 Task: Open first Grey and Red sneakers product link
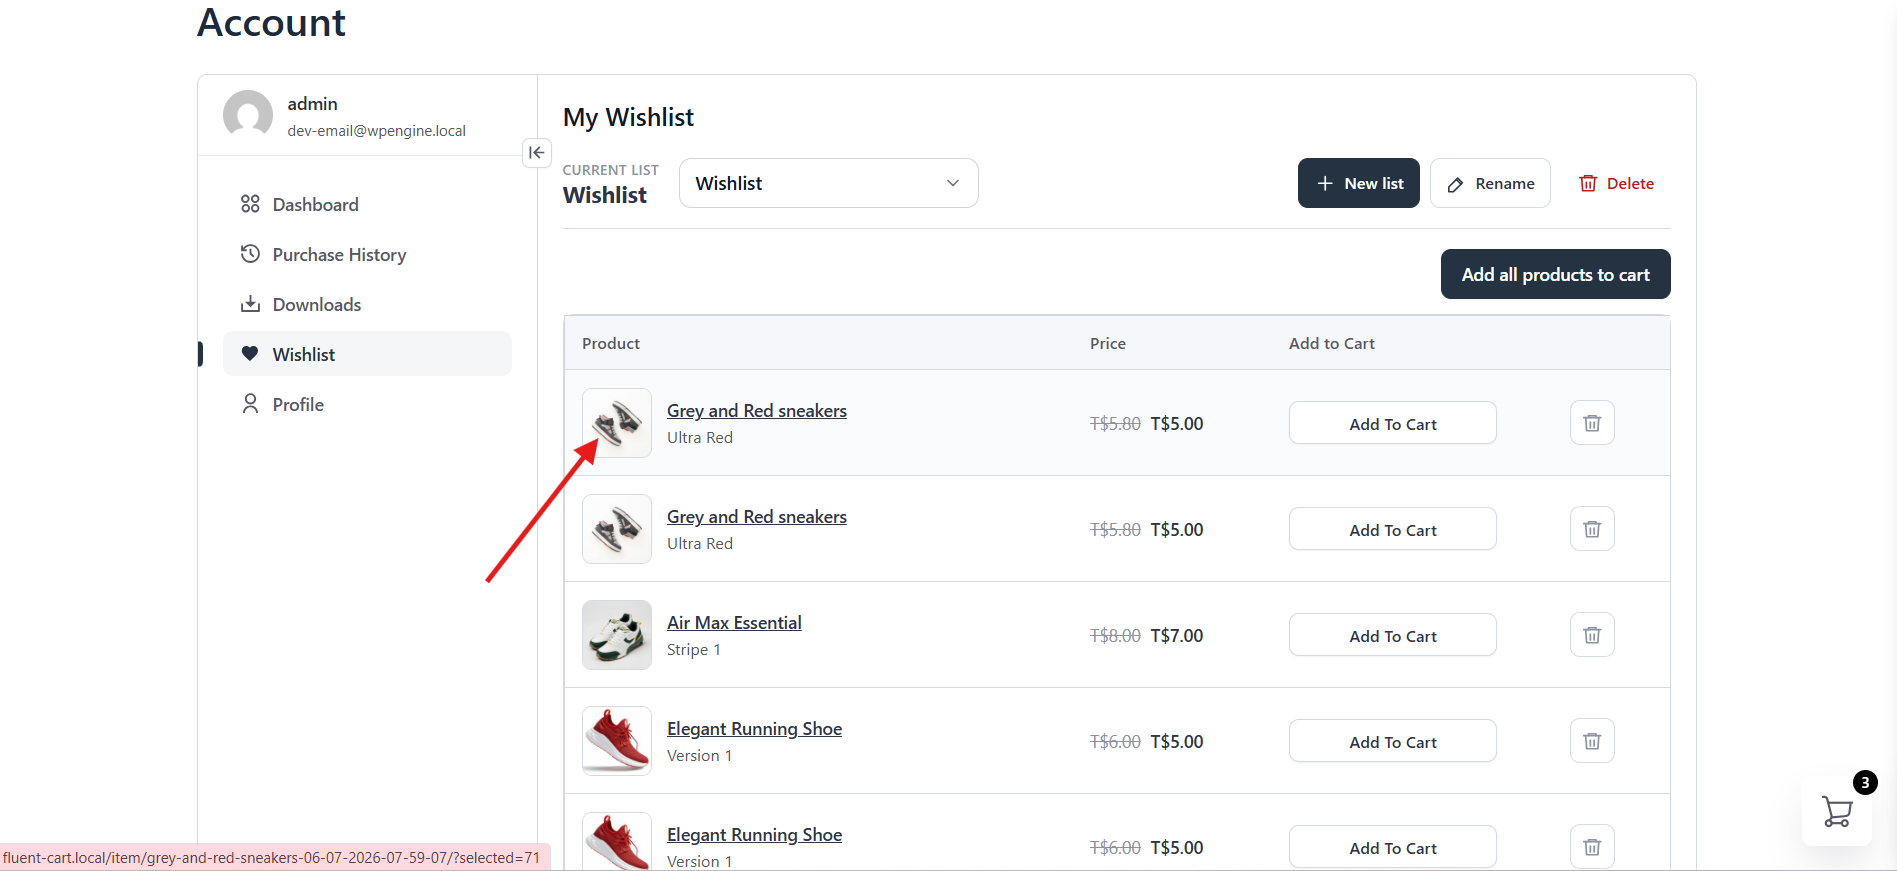[756, 411]
